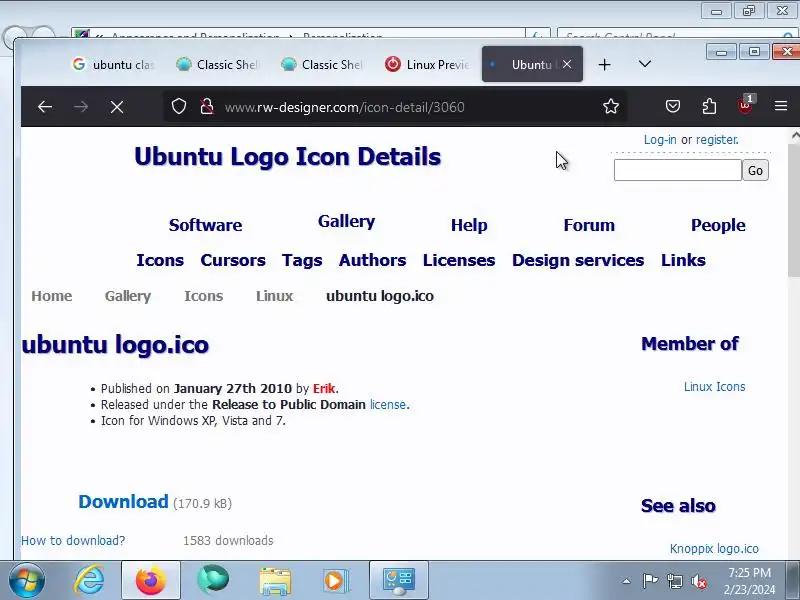Open the Control Panel taskbar icon
This screenshot has height=600, width=800.
(398, 581)
